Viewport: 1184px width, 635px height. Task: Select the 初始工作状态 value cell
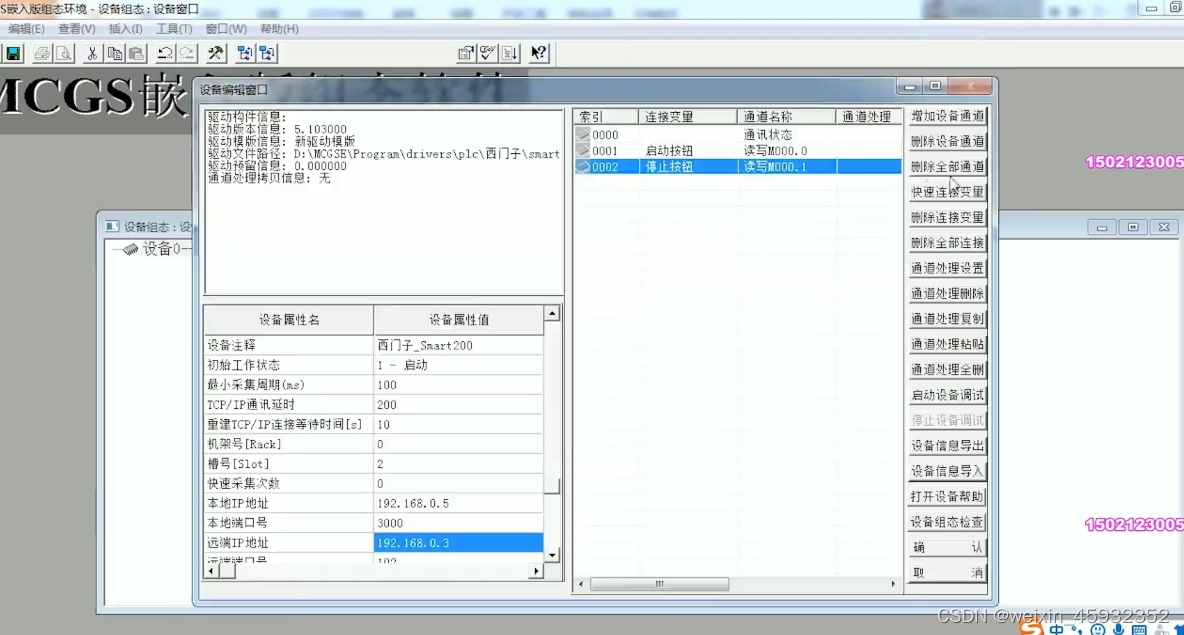pos(458,365)
